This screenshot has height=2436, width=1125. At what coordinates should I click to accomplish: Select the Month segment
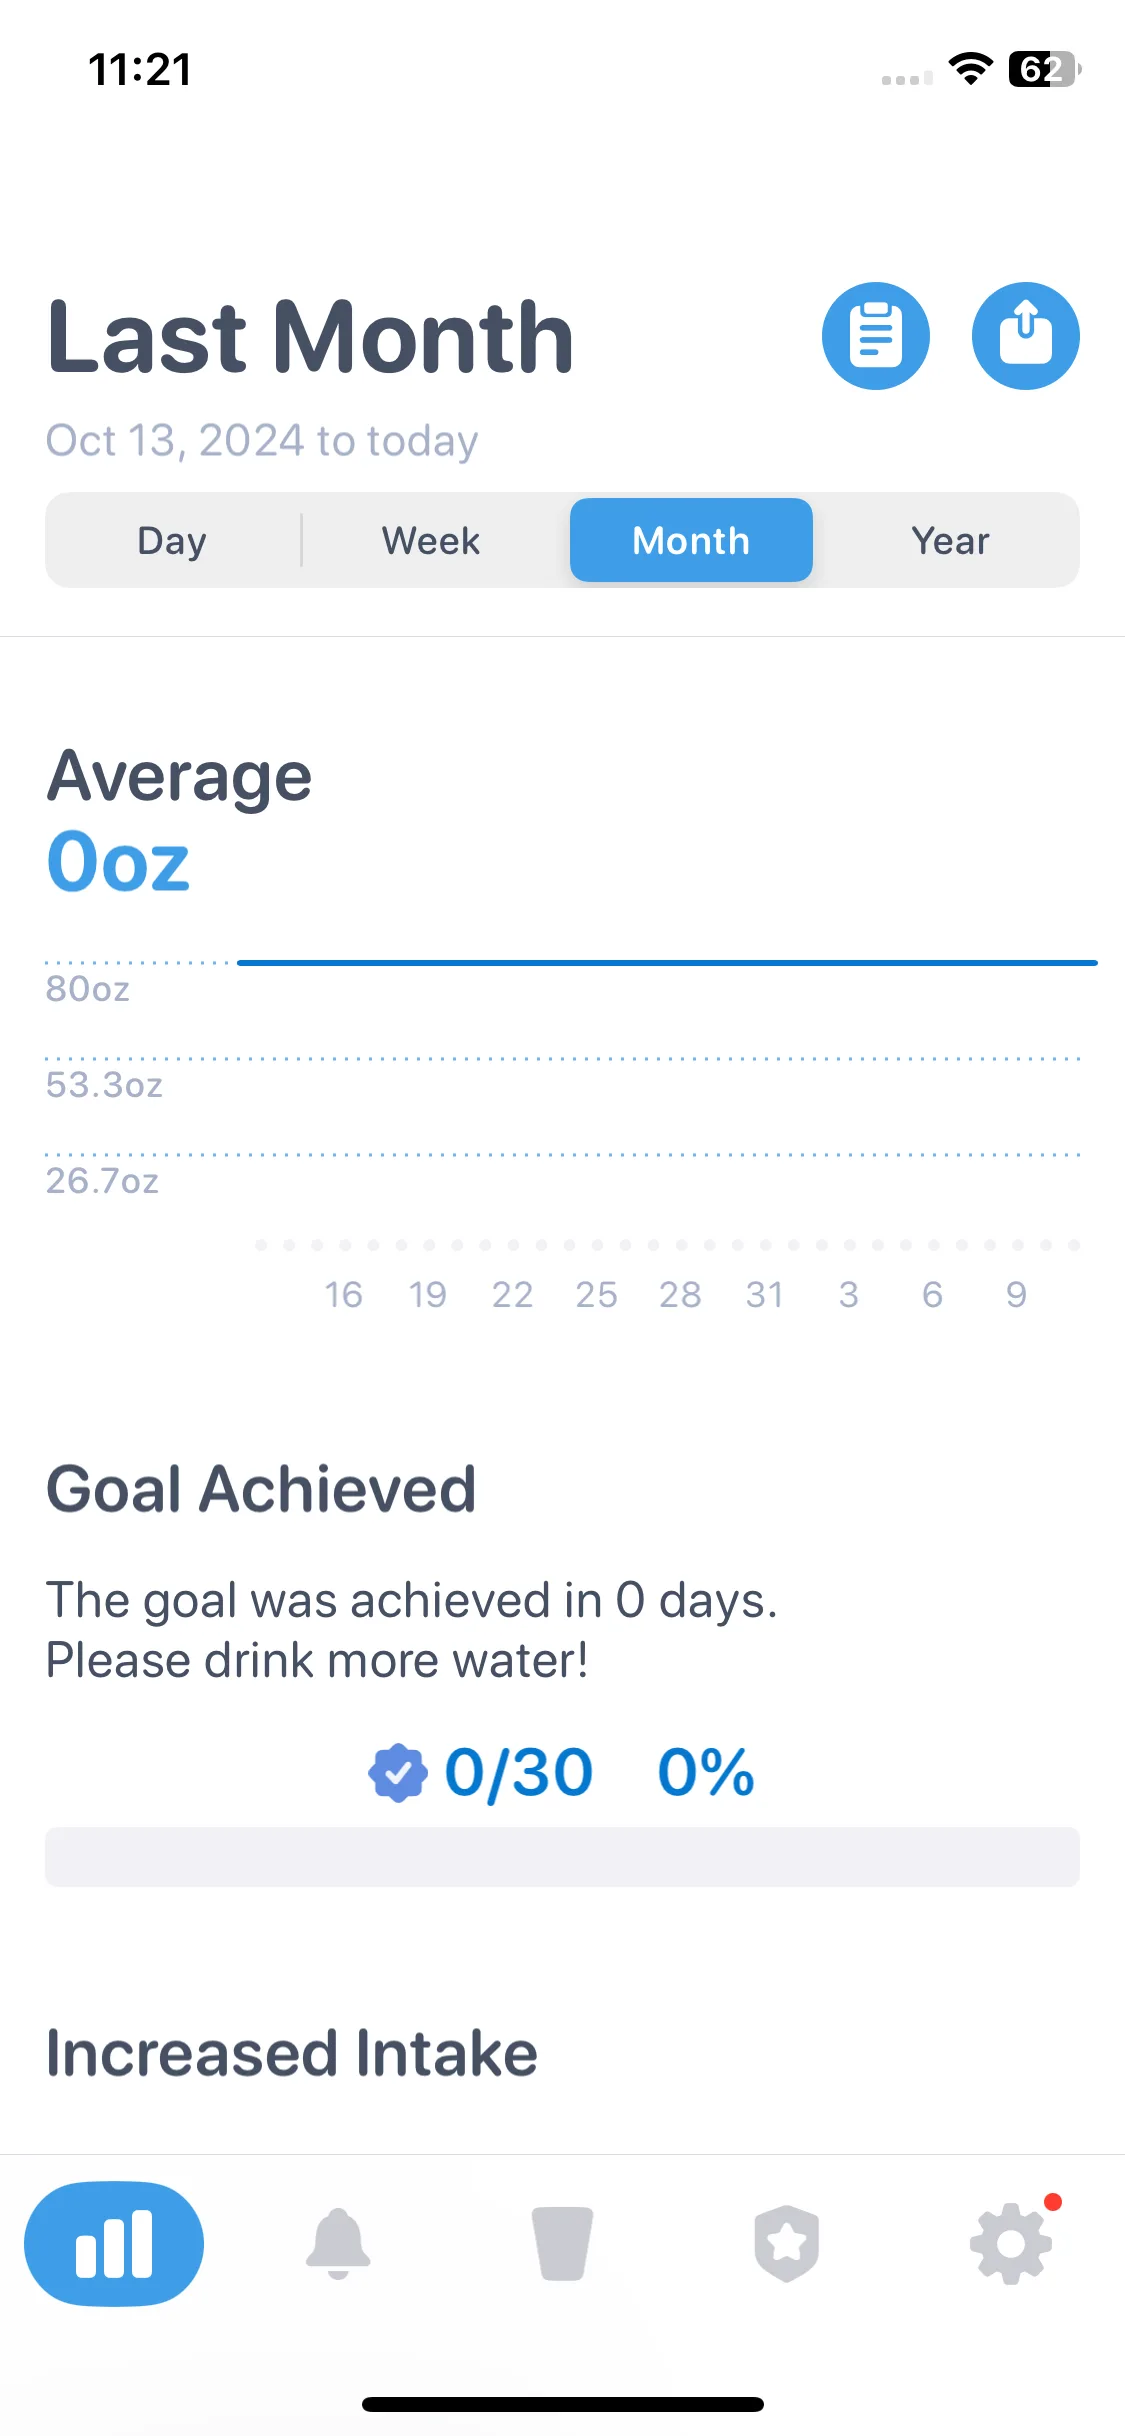[x=691, y=540]
